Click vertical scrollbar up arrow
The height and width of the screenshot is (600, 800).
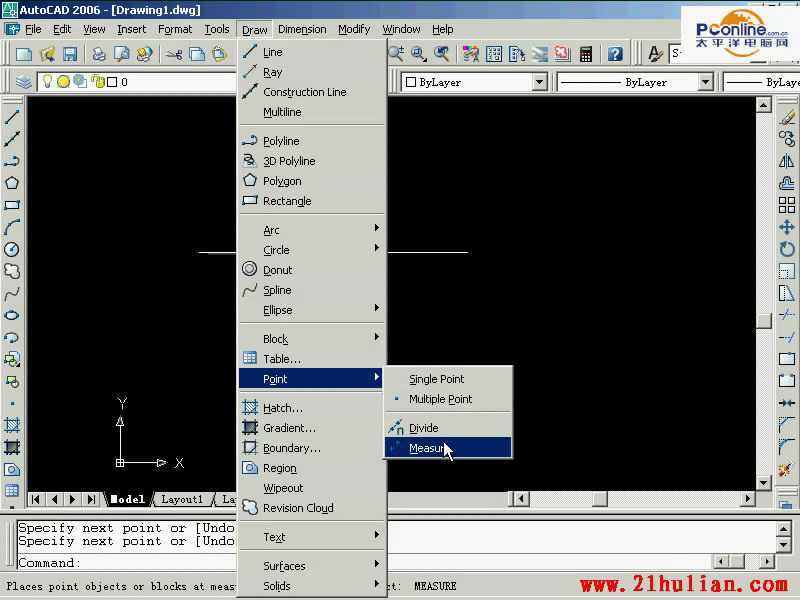point(763,106)
